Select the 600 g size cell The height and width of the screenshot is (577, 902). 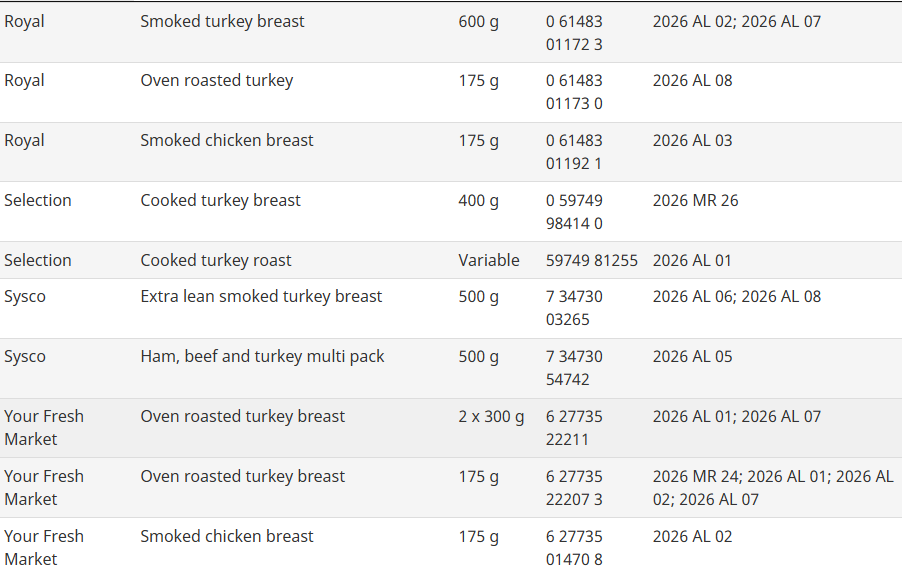coord(479,21)
